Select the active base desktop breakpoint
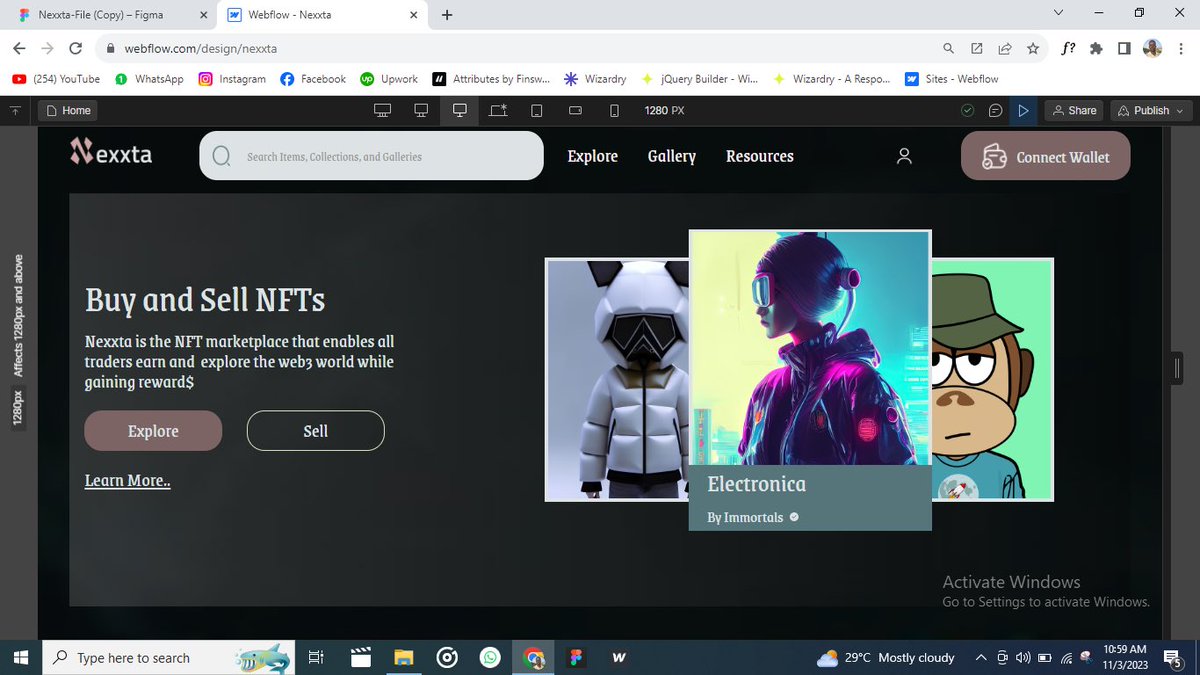This screenshot has width=1200, height=675. [x=460, y=110]
